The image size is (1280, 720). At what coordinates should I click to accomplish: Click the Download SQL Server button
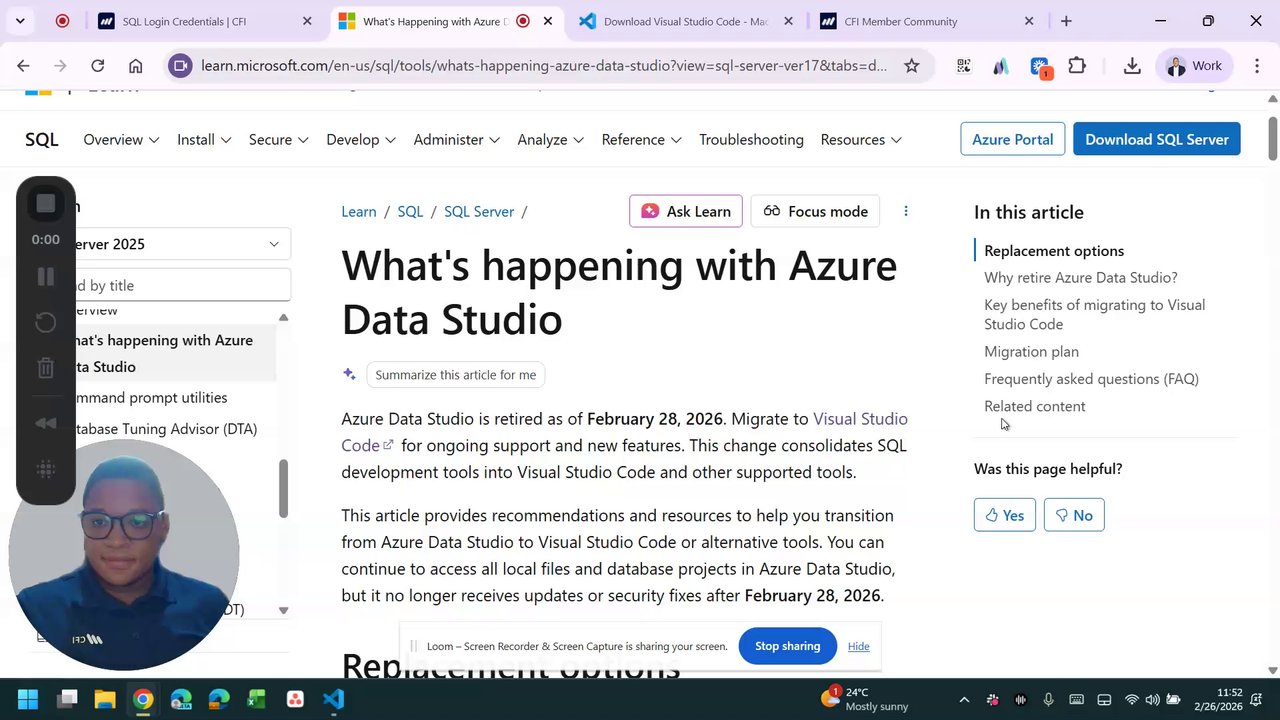coord(1156,139)
